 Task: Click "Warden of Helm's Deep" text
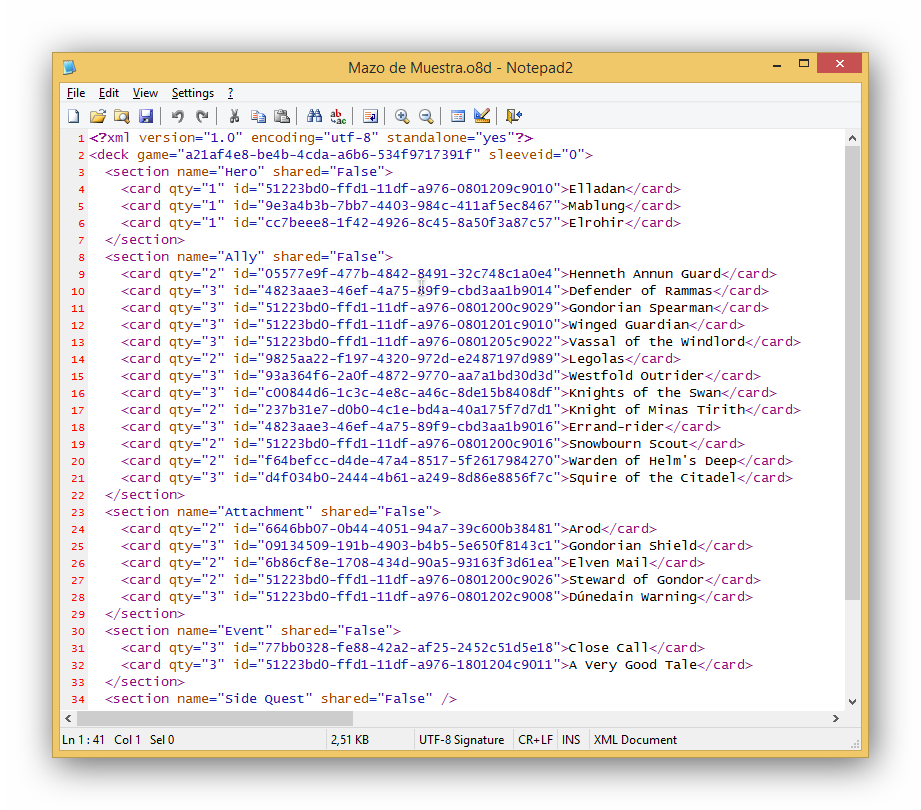[653, 461]
